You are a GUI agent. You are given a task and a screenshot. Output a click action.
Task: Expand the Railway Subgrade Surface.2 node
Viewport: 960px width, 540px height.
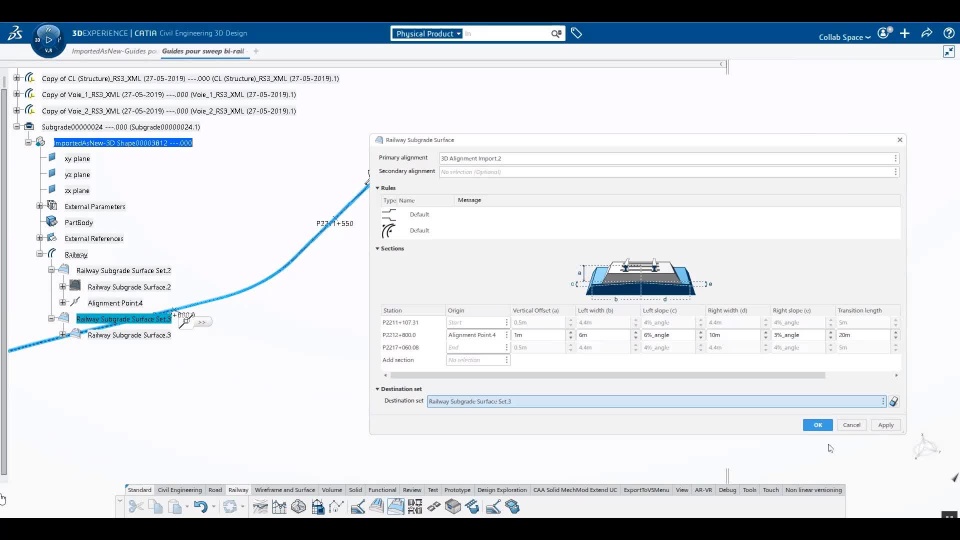[x=62, y=287]
